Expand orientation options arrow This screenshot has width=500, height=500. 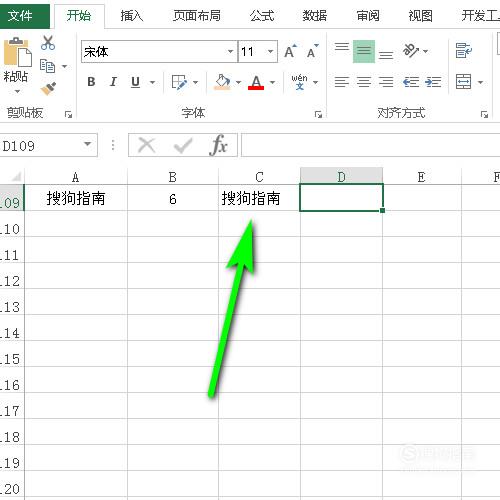426,51
